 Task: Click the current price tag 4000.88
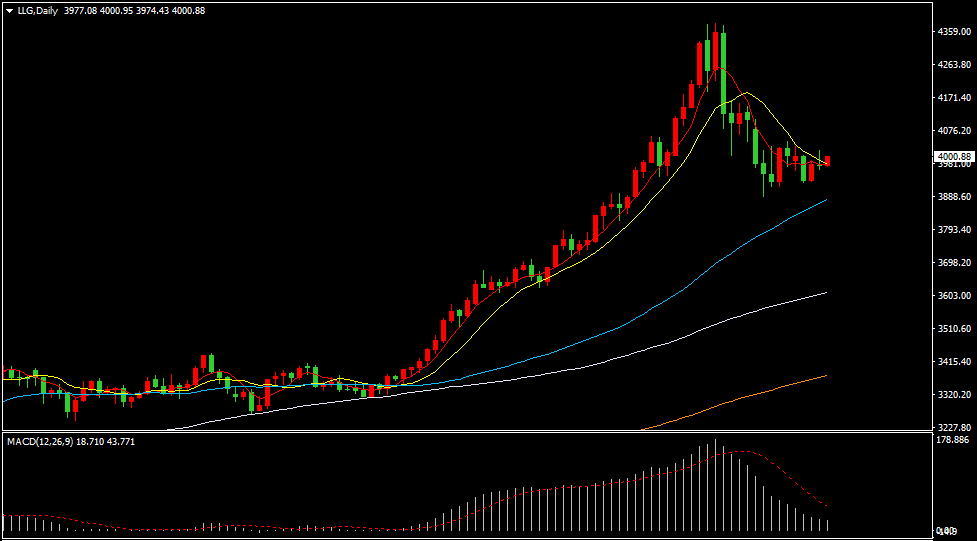tap(954, 156)
